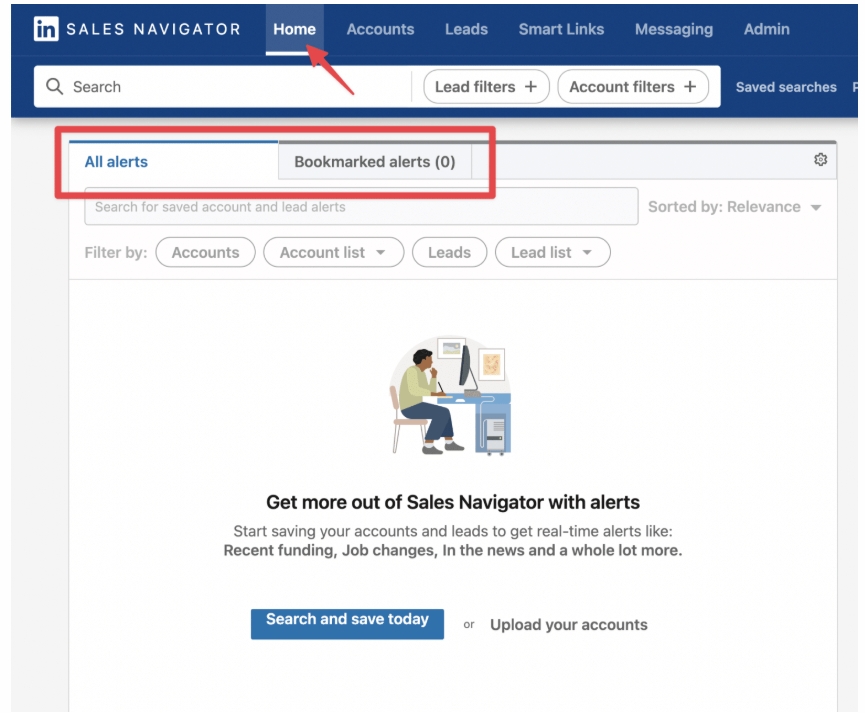Expand the Lead list dropdown
865x713 pixels.
pyautogui.click(x=552, y=253)
